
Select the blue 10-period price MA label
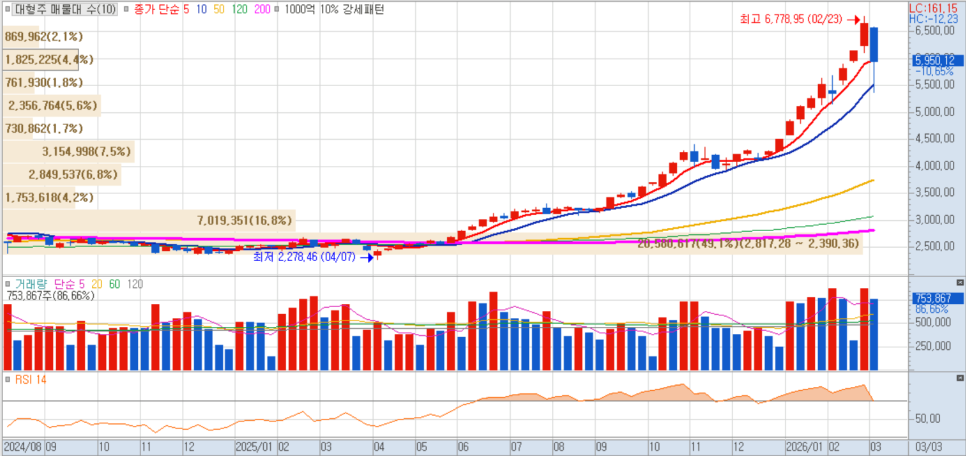(204, 10)
